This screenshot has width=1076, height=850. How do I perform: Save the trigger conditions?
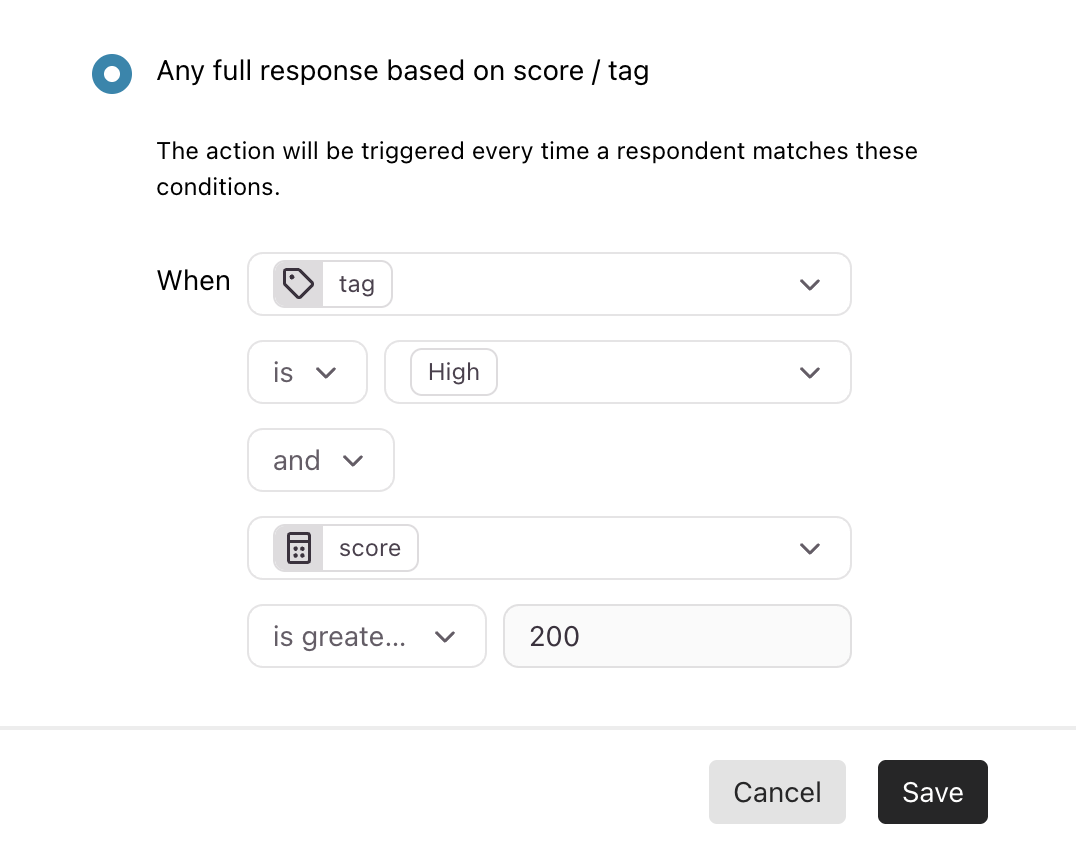point(933,792)
